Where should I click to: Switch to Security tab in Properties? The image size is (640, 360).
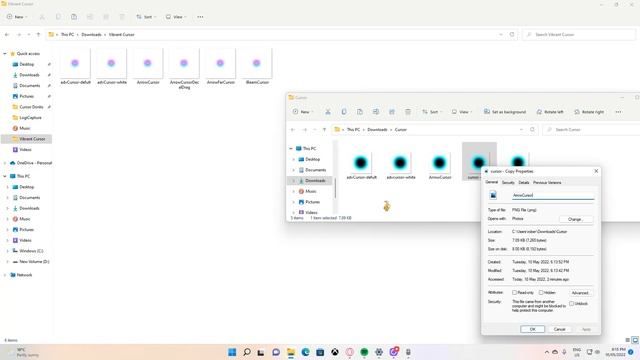508,182
